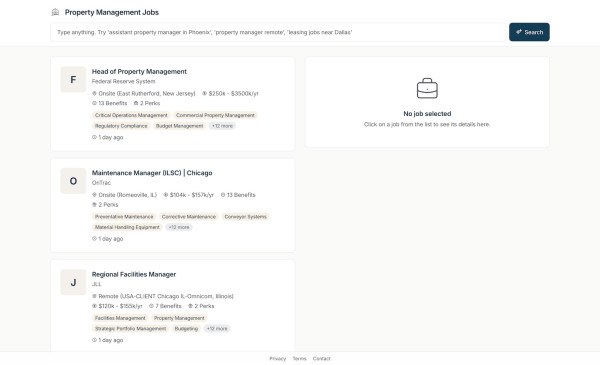The image size is (600, 365).
Task: Click the $250k - $3500k/yr salary text
Action: pyautogui.click(x=233, y=93)
